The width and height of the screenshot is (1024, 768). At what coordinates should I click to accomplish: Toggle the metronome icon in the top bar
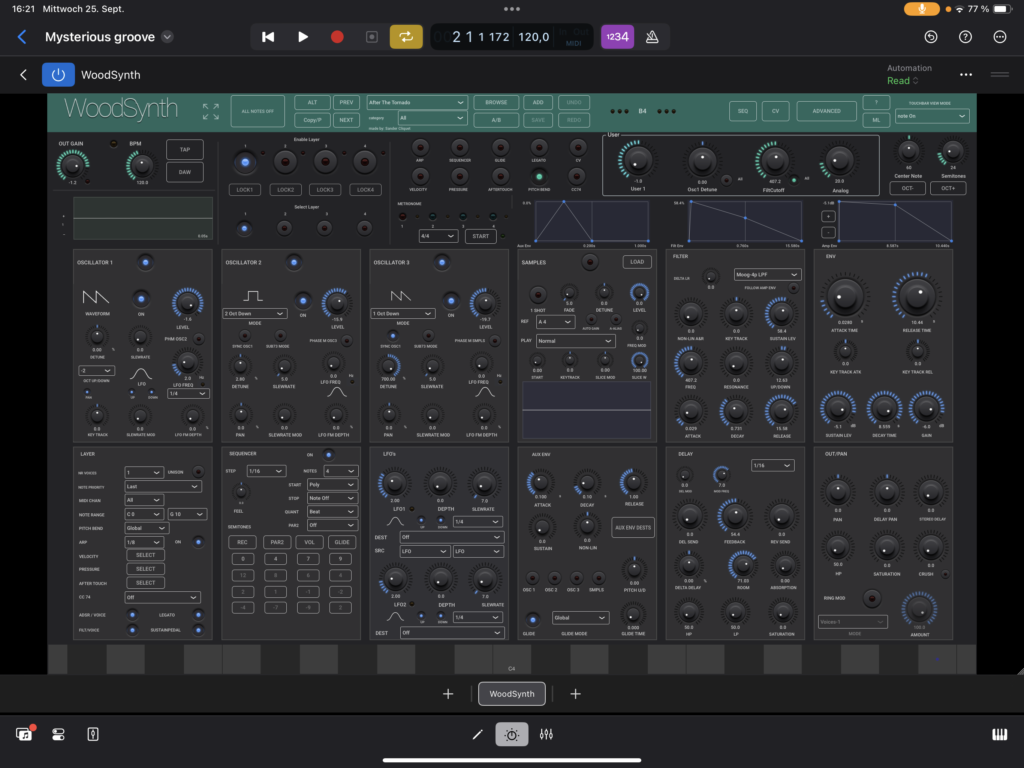pyautogui.click(x=652, y=37)
